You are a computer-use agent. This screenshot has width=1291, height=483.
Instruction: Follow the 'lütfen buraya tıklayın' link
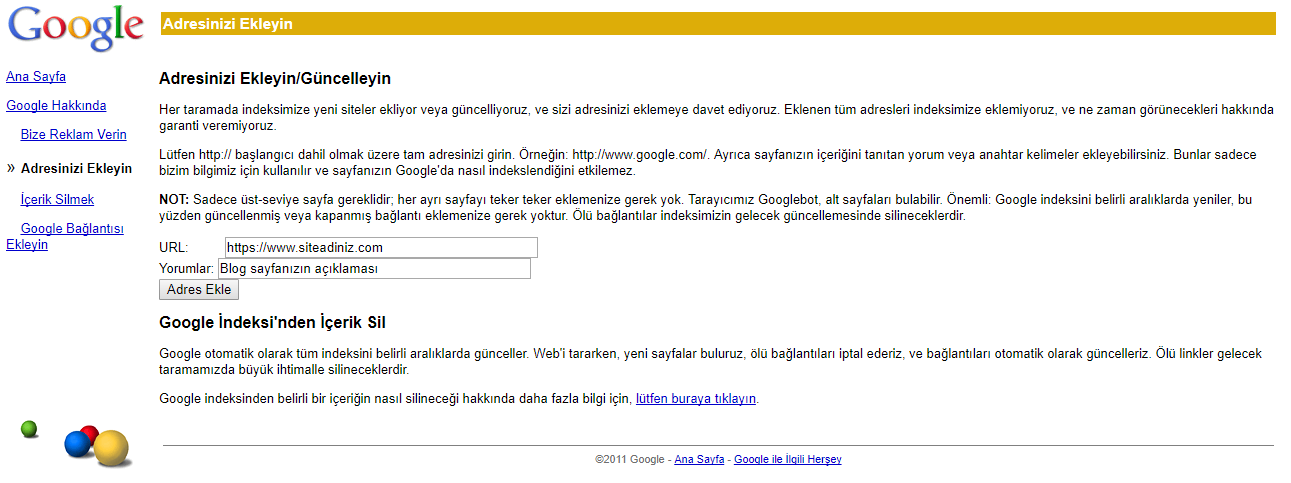point(696,399)
